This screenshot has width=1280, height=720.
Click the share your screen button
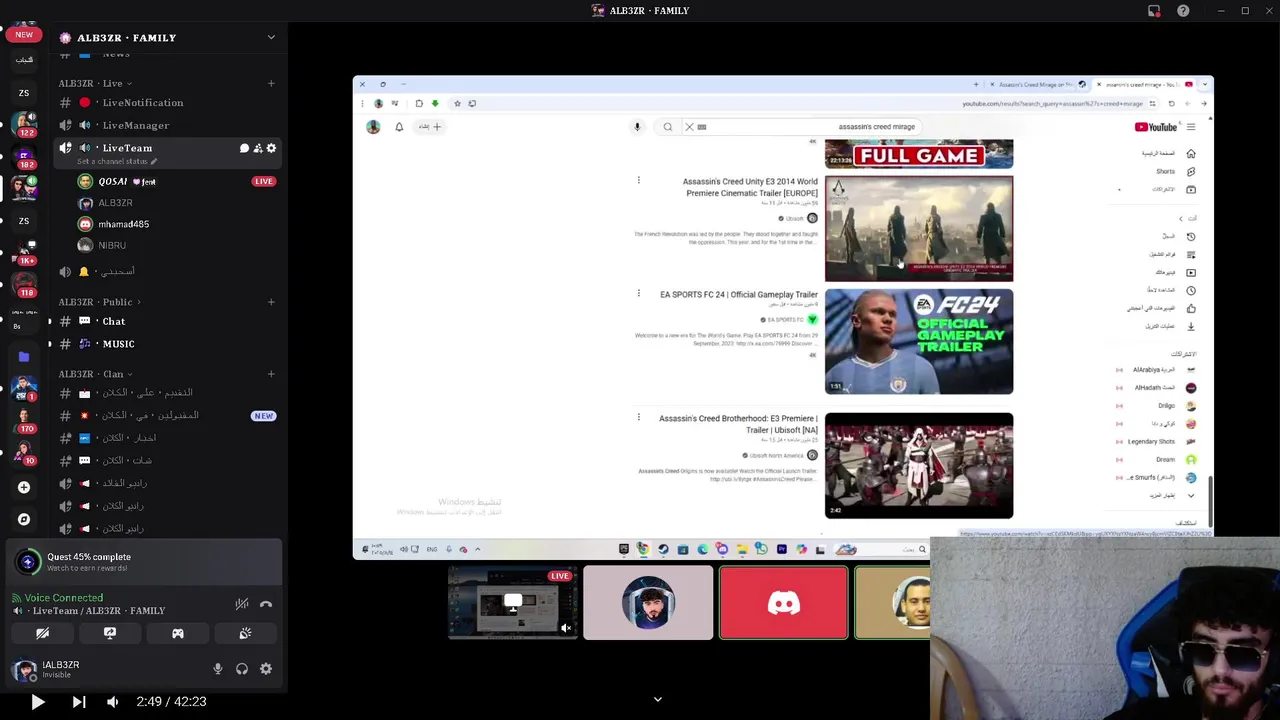click(110, 633)
